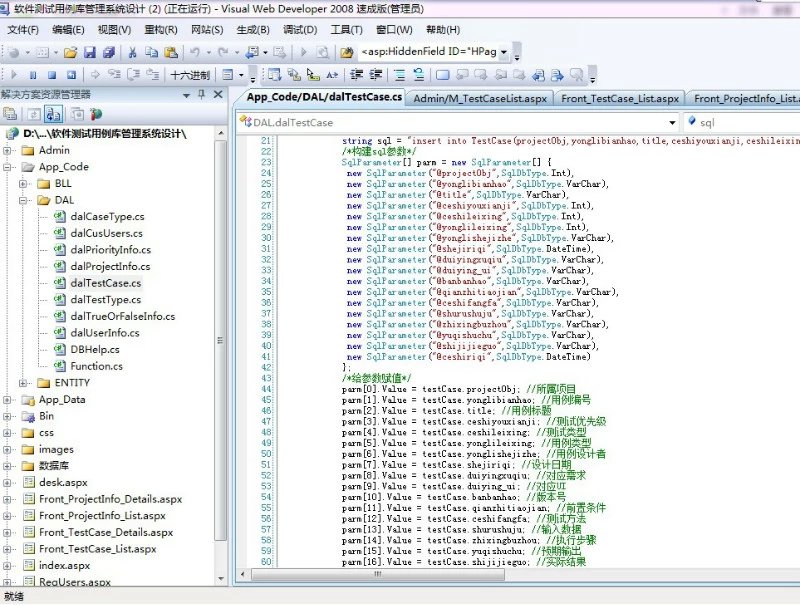Switch to the Admin/M_TestCaseList.aspx tab

click(x=480, y=98)
